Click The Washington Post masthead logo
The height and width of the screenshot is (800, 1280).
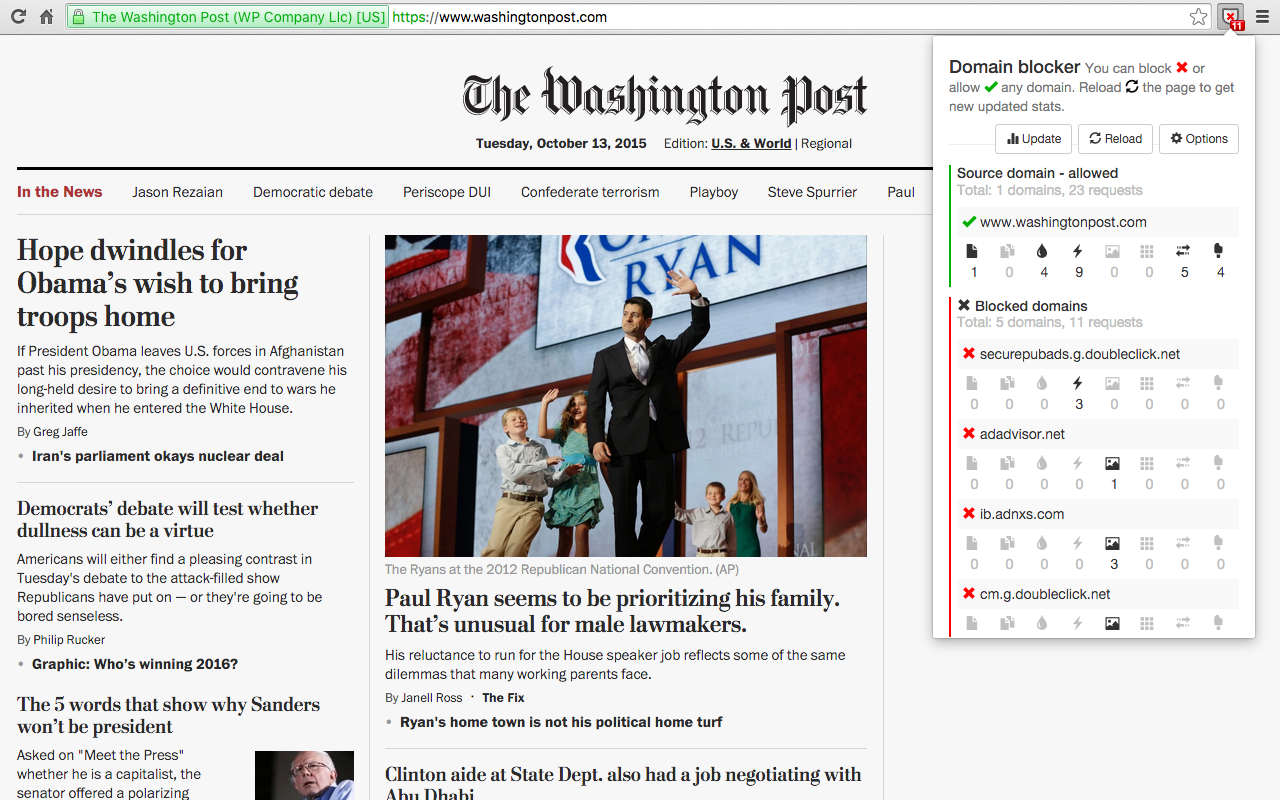click(665, 98)
